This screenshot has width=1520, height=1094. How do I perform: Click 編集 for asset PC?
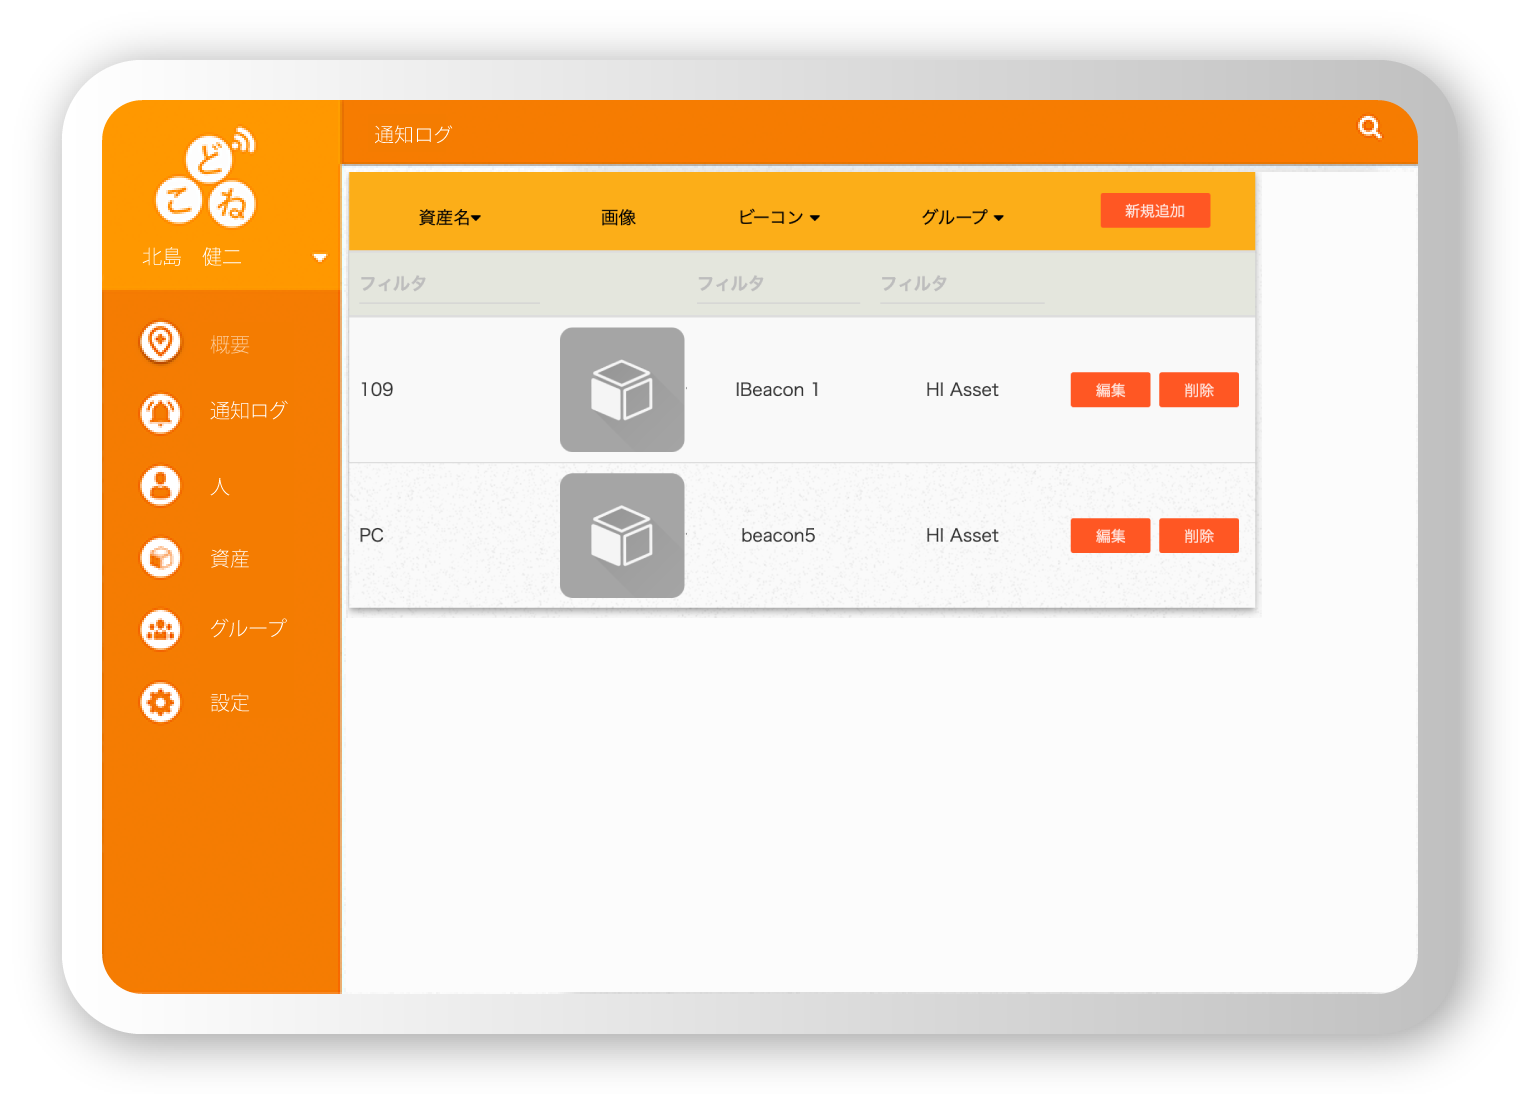[x=1110, y=536]
